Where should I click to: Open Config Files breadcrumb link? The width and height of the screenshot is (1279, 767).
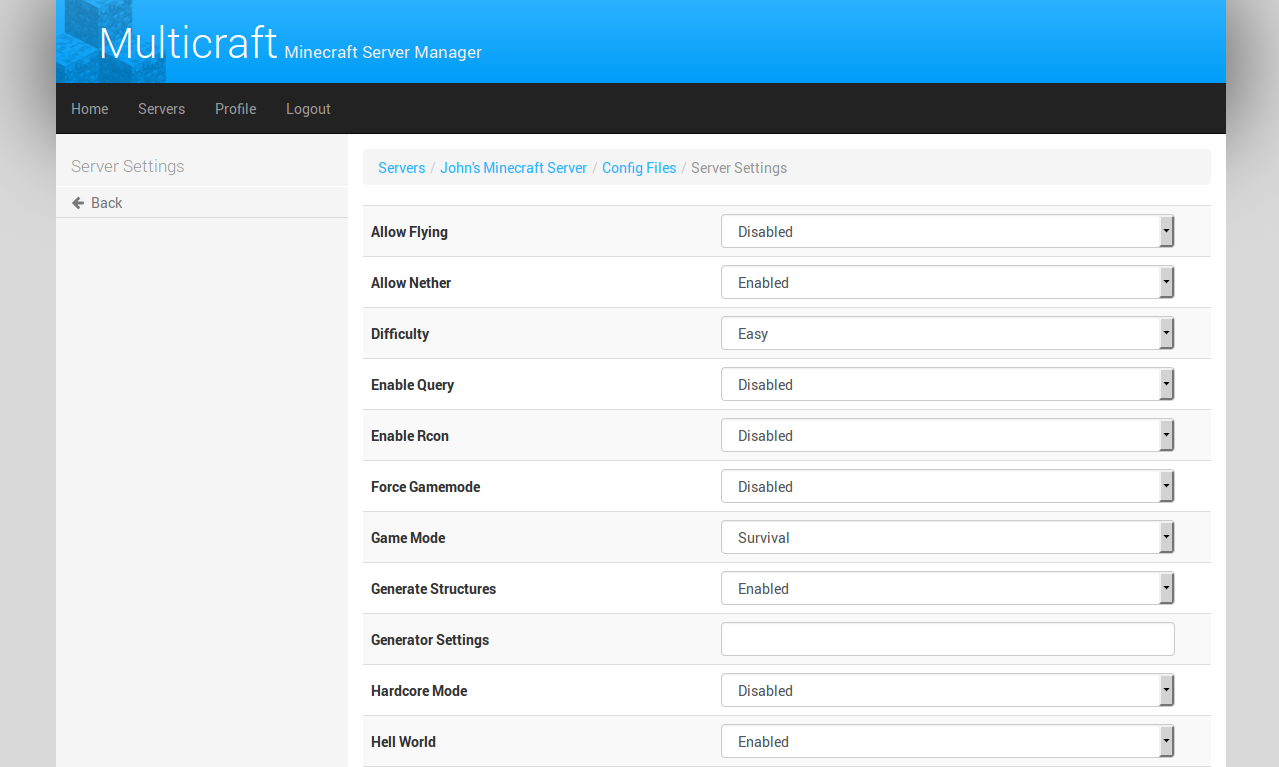[x=639, y=168]
